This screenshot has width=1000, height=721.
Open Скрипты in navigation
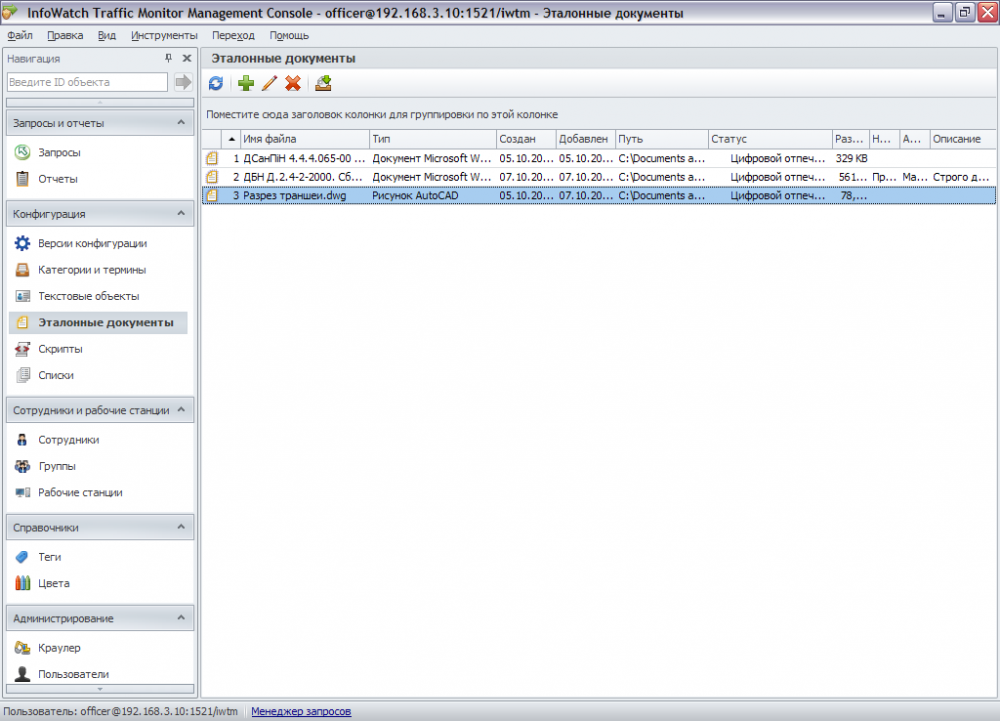tap(60, 349)
